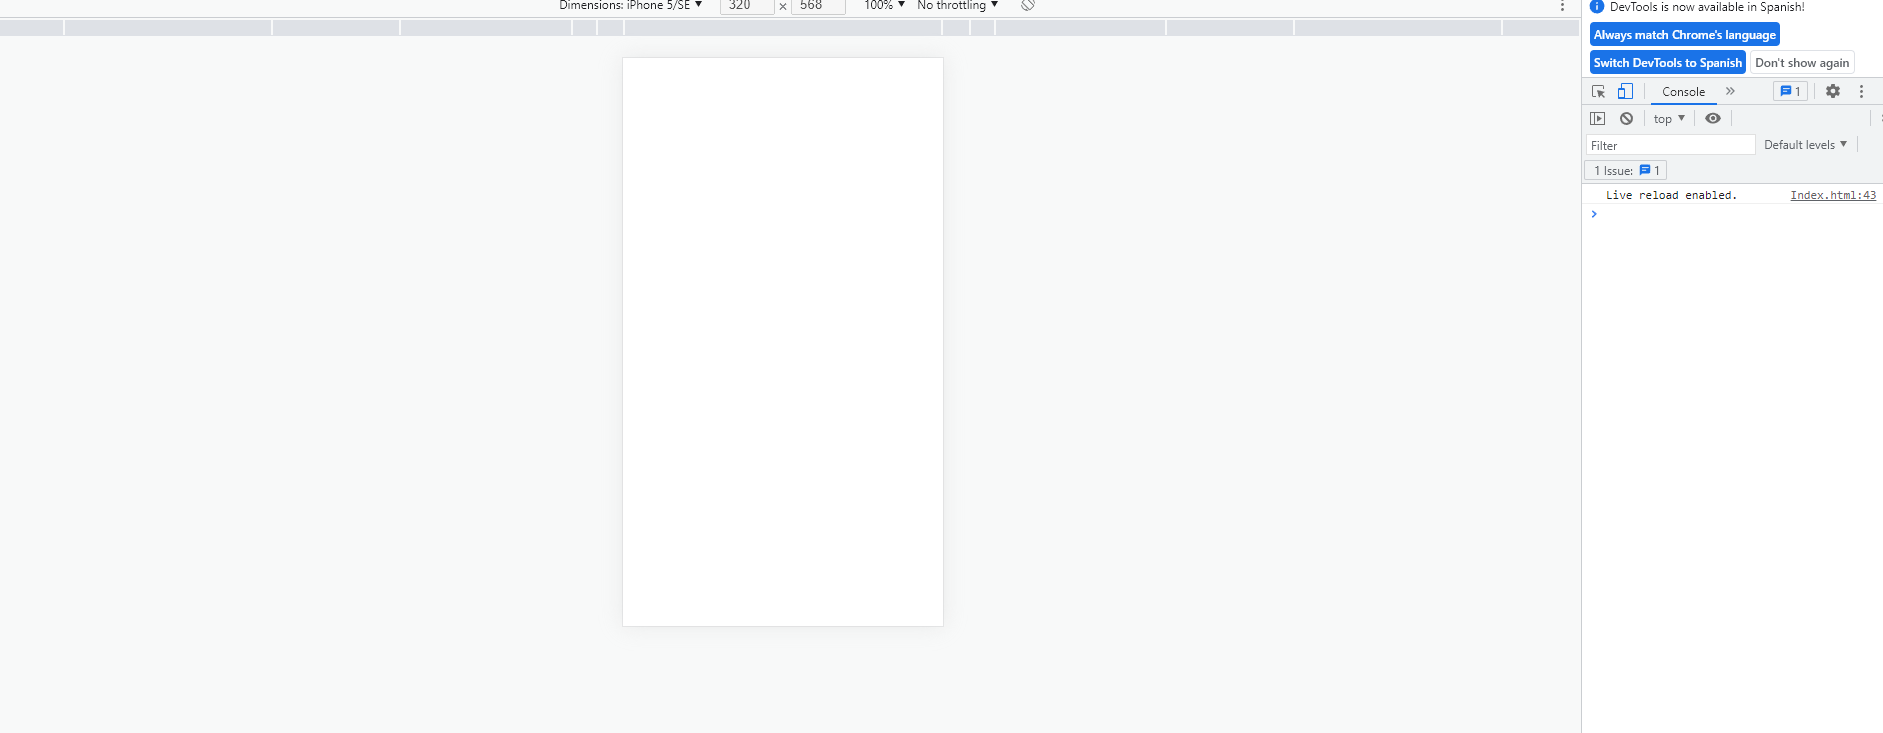1883x733 pixels.
Task: Edit the viewport width field 320
Action: [746, 6]
